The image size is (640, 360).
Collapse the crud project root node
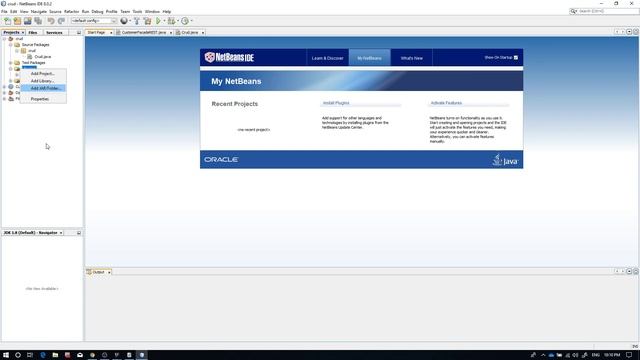(4, 39)
